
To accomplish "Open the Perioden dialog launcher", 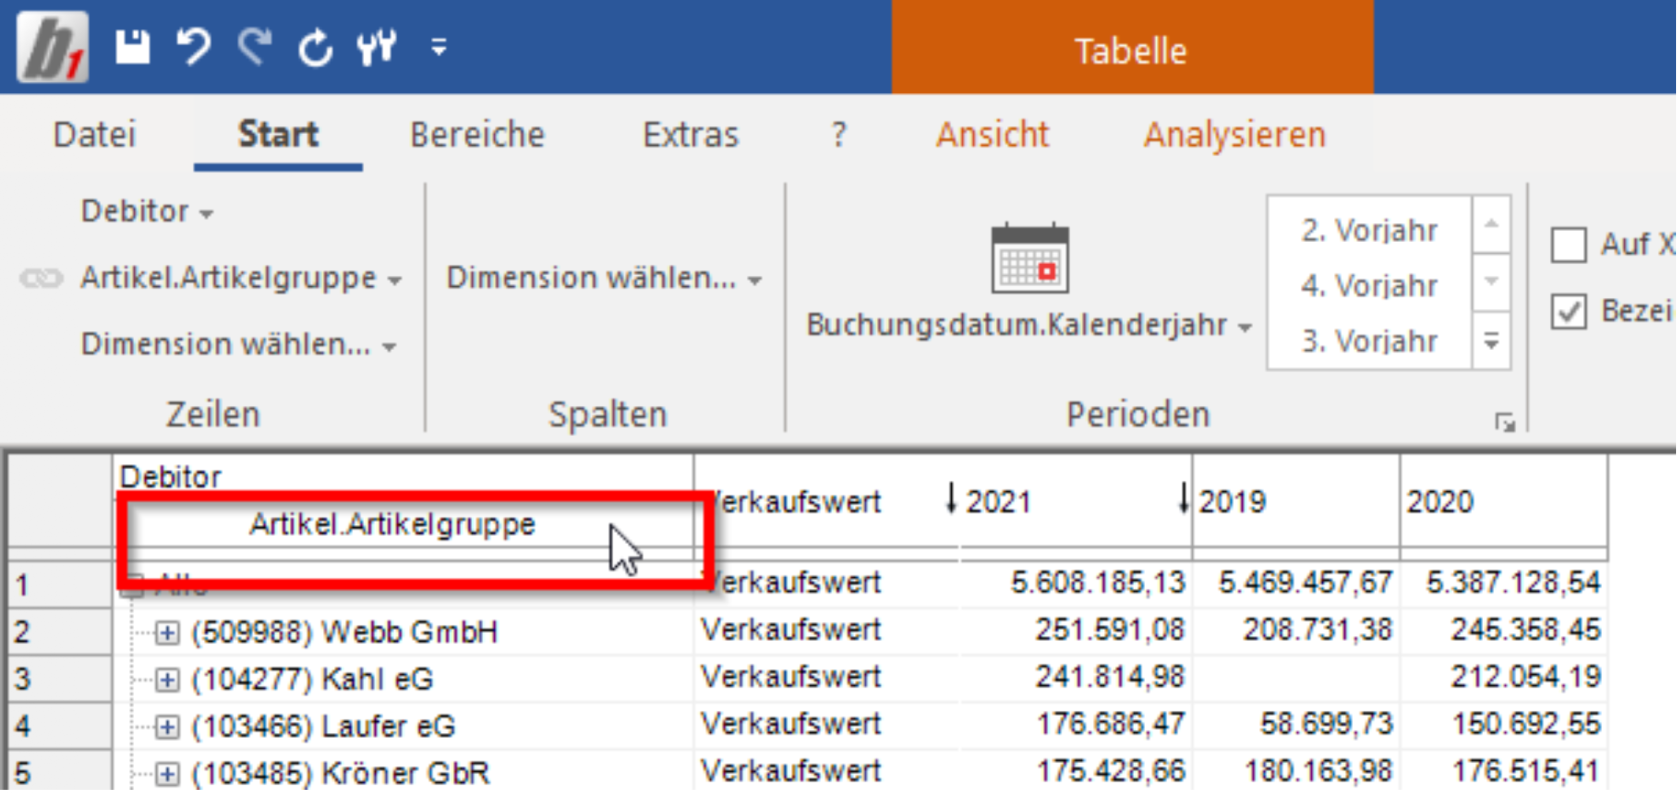I will tap(1505, 422).
